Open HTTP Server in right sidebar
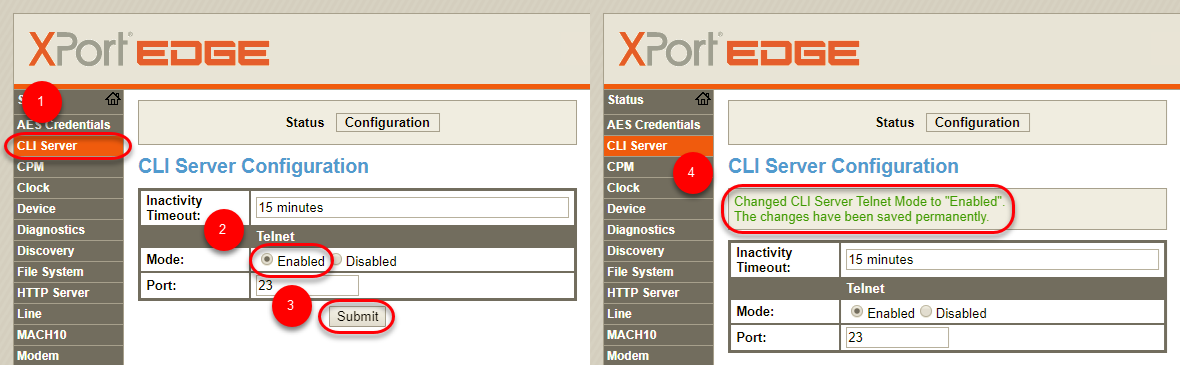Image resolution: width=1180 pixels, height=365 pixels. point(658,293)
